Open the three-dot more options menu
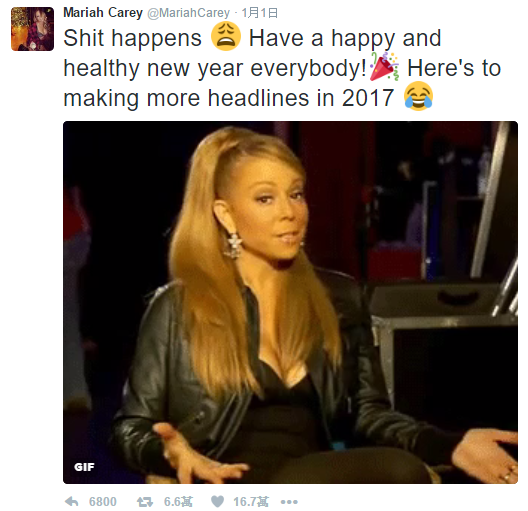Viewport: 528px width, 511px height. tap(289, 502)
